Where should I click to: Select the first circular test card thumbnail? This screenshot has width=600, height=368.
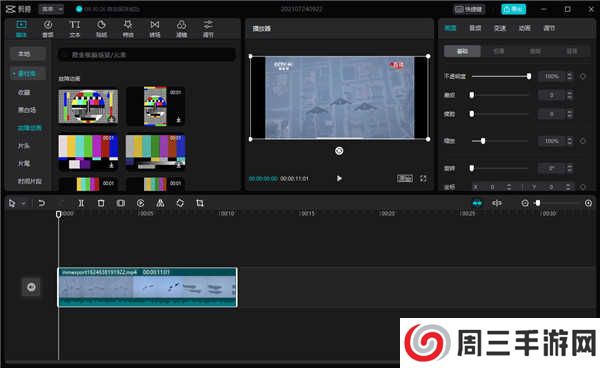coord(88,107)
